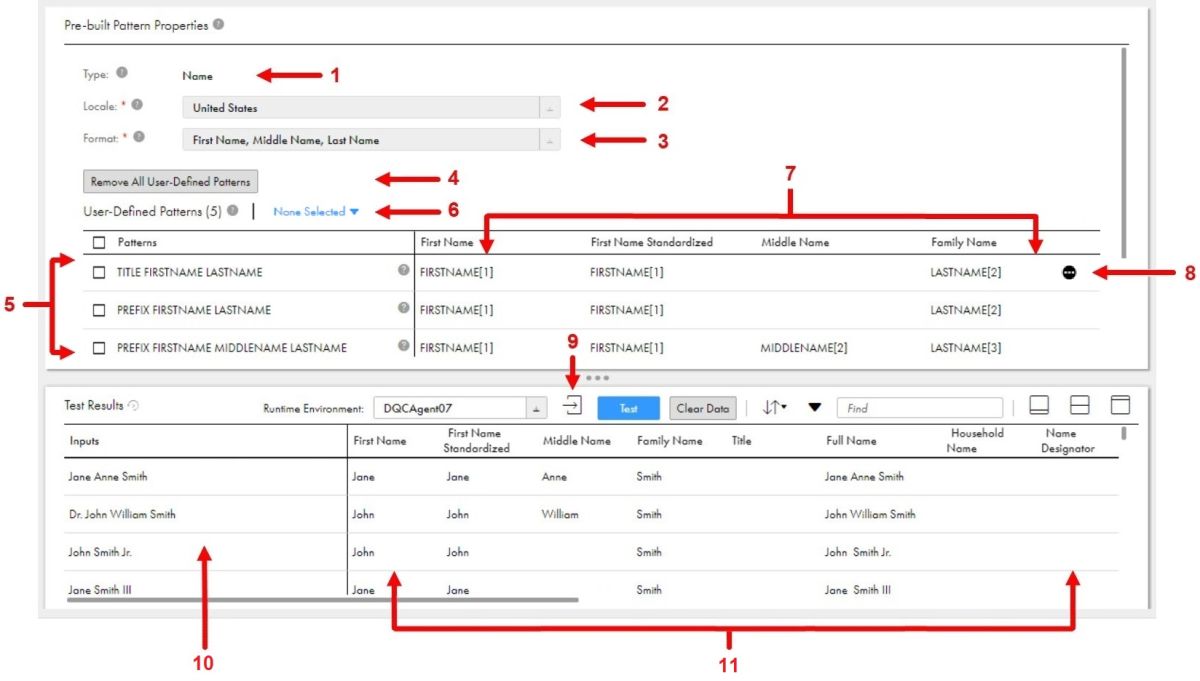The width and height of the screenshot is (1200, 681).
Task: Open Runtime Environment DQCAgent07 dropdown
Action: coord(460,408)
